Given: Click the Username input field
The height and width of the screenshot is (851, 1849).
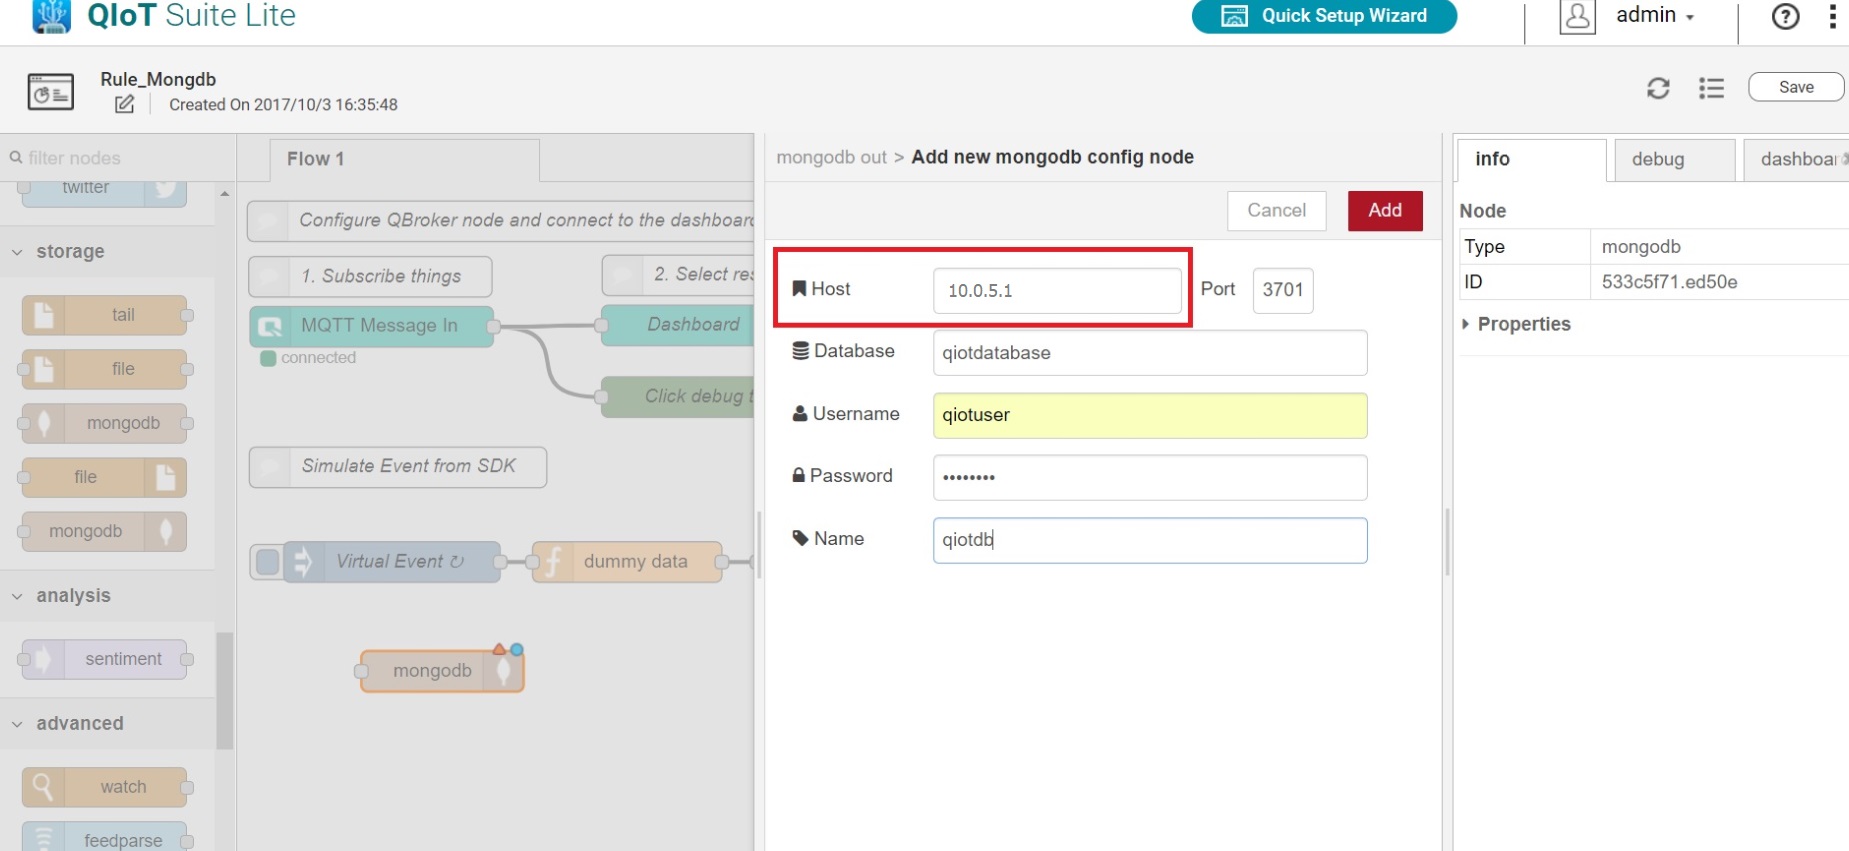Looking at the screenshot, I should (x=1150, y=416).
